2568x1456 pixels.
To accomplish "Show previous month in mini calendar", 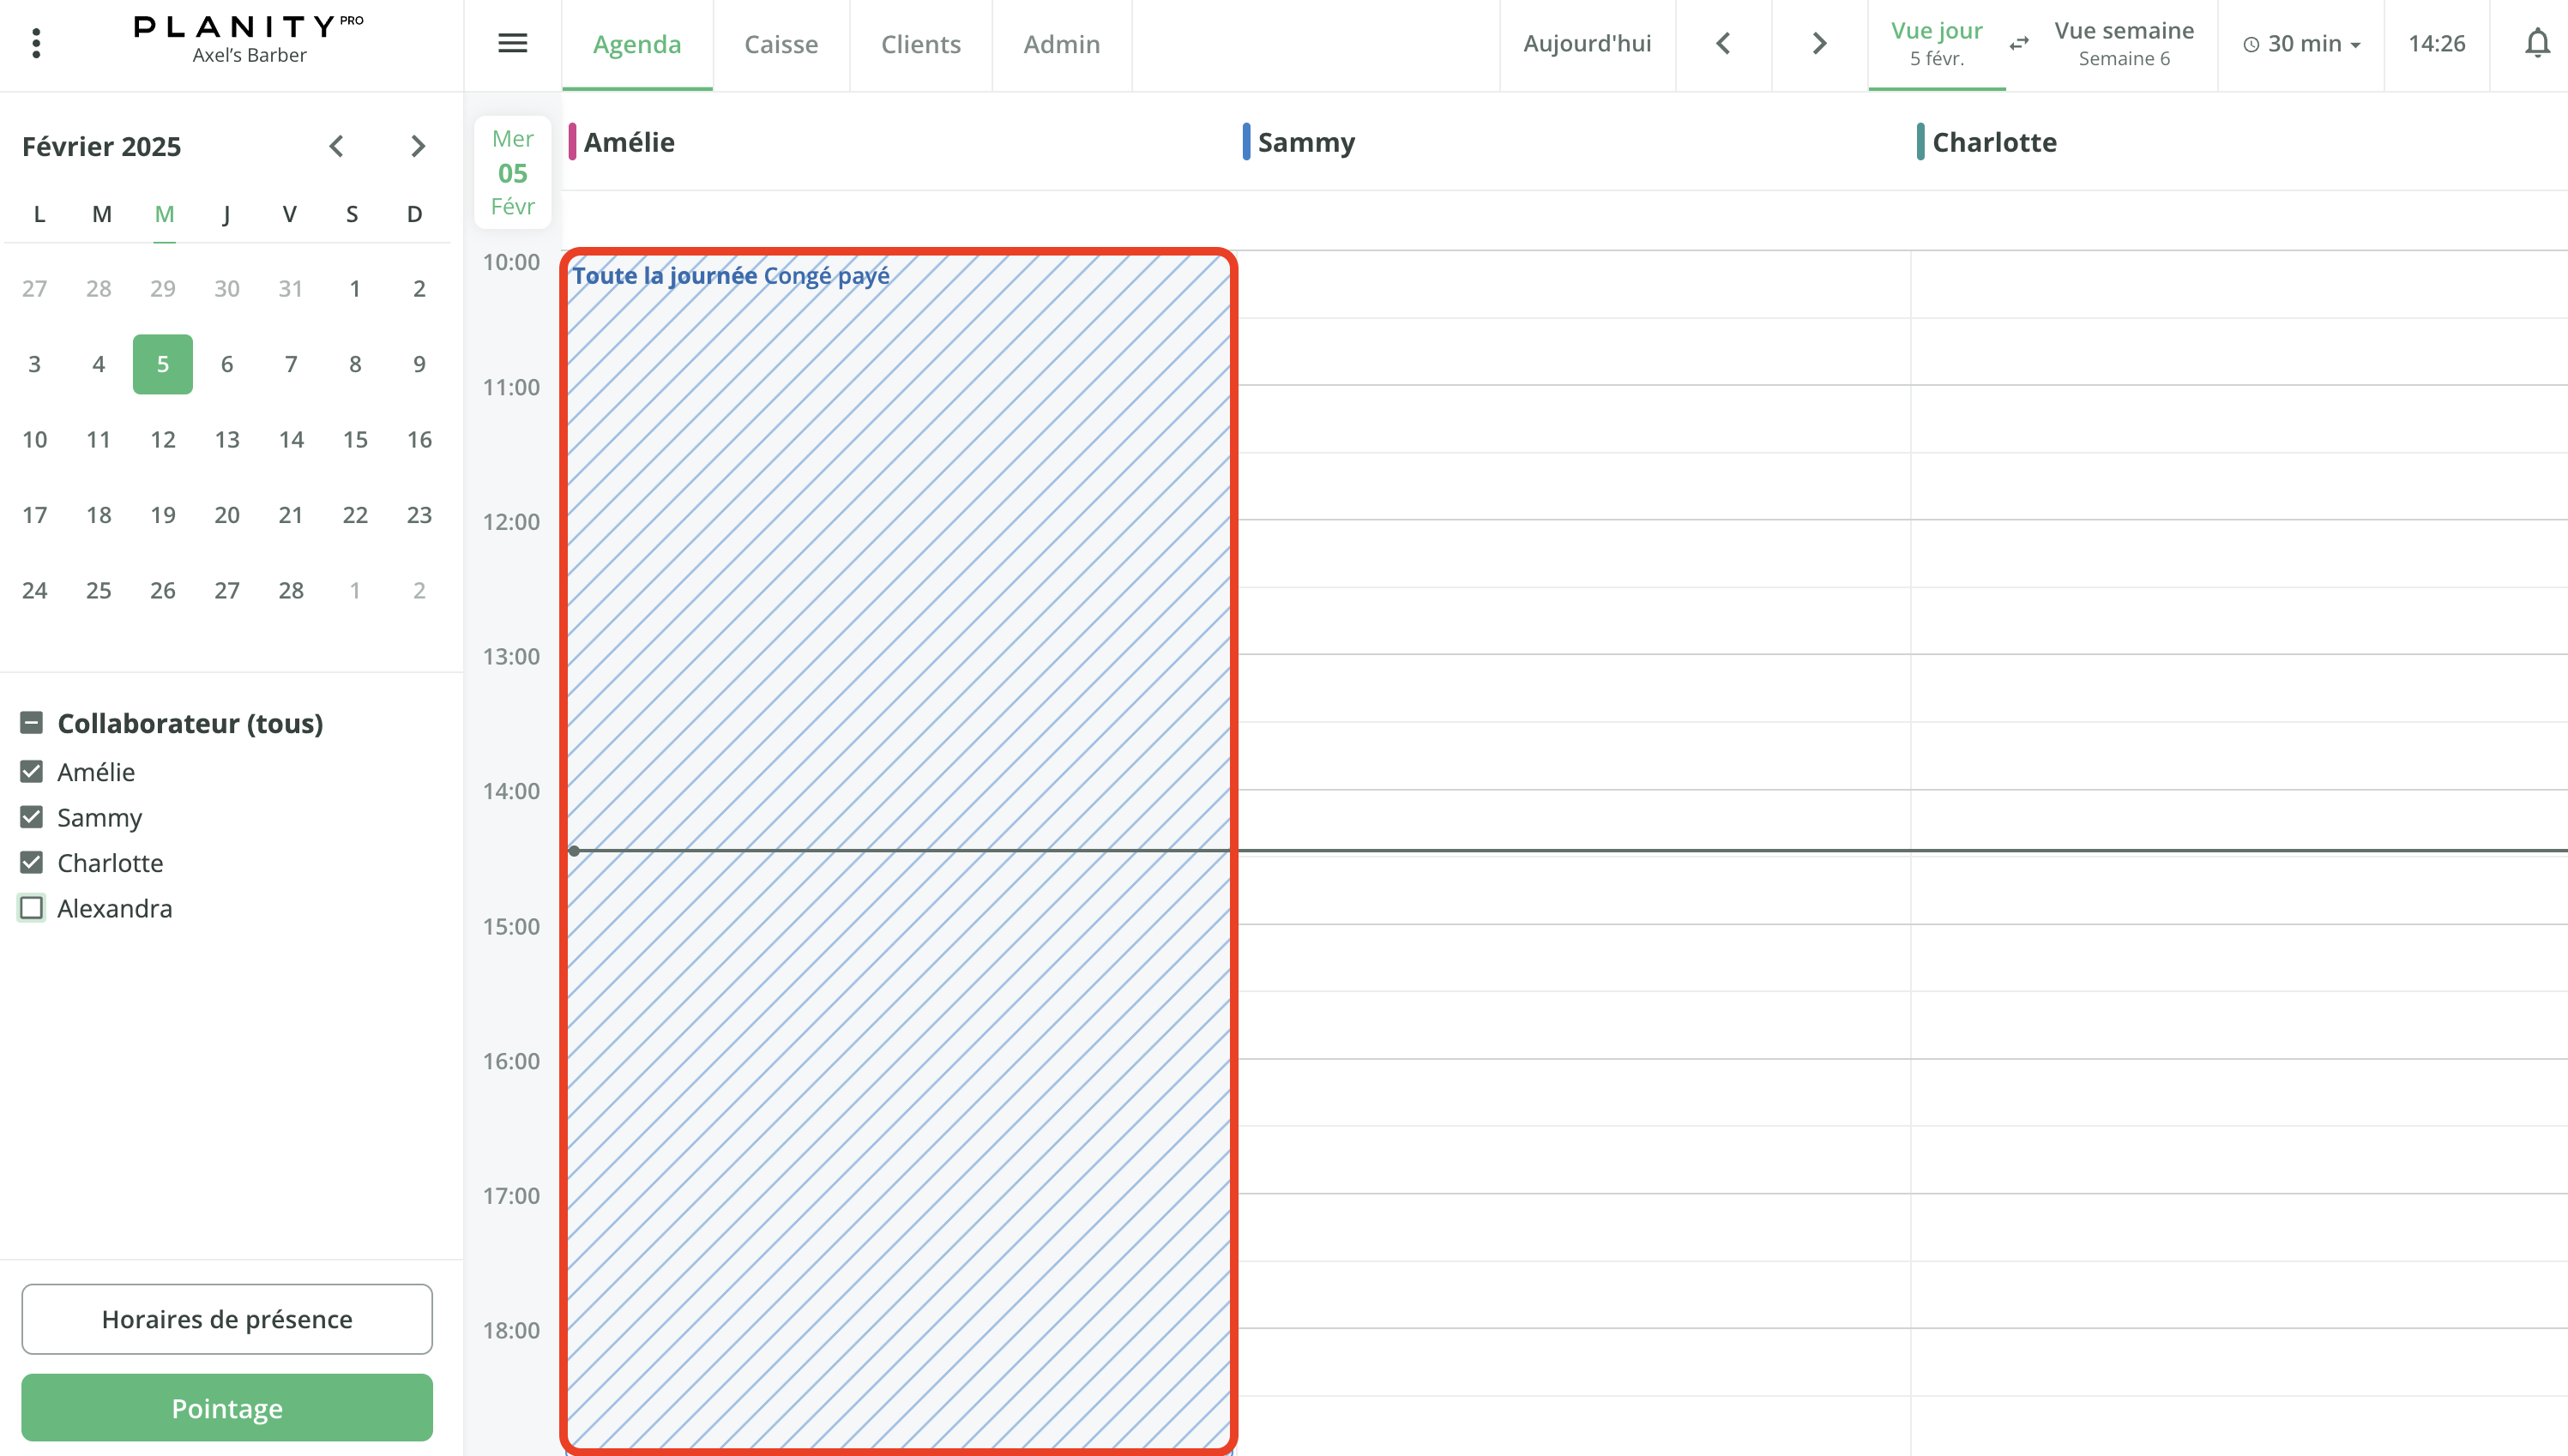I will (x=337, y=146).
